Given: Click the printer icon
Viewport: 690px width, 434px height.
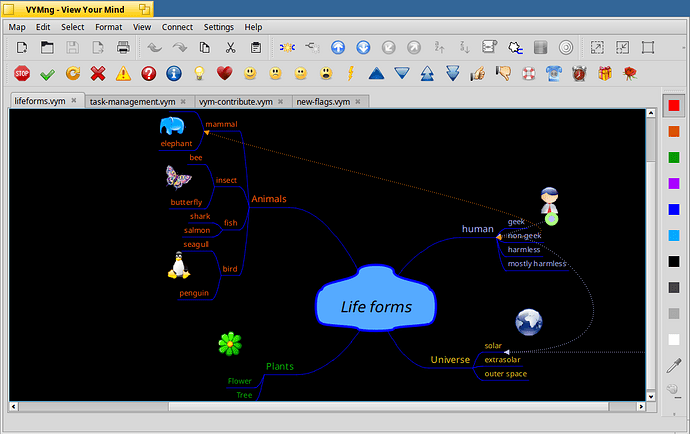Looking at the screenshot, I should pos(123,47).
